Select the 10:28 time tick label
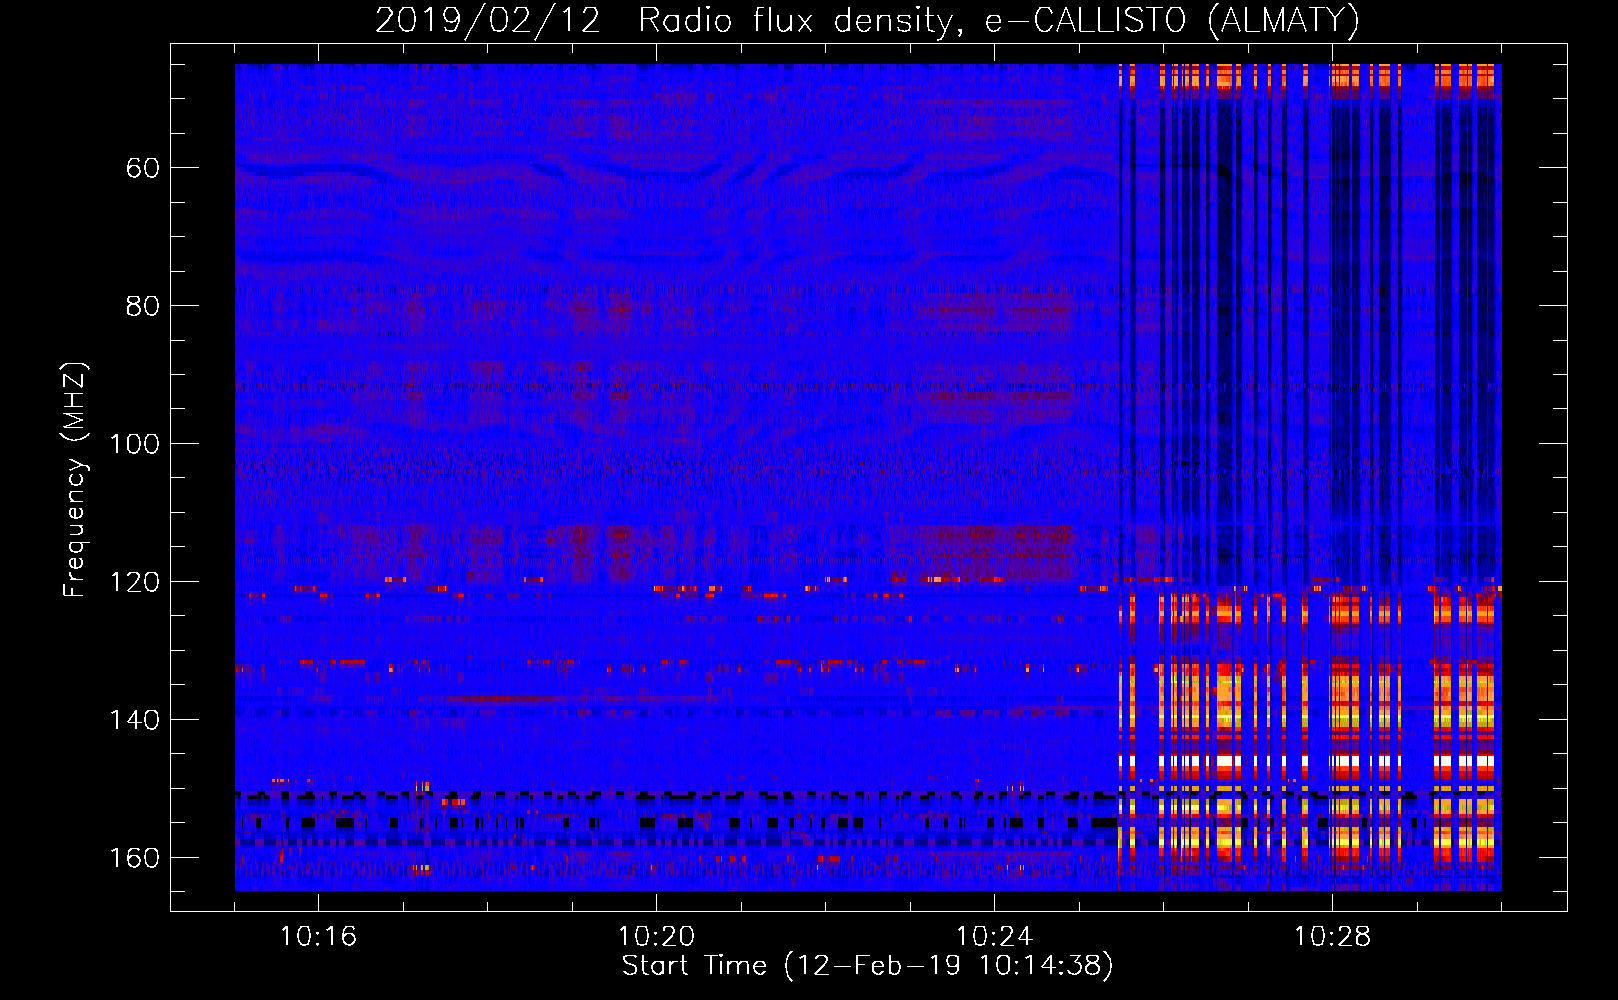This screenshot has height=1000, width=1618. click(x=1332, y=937)
